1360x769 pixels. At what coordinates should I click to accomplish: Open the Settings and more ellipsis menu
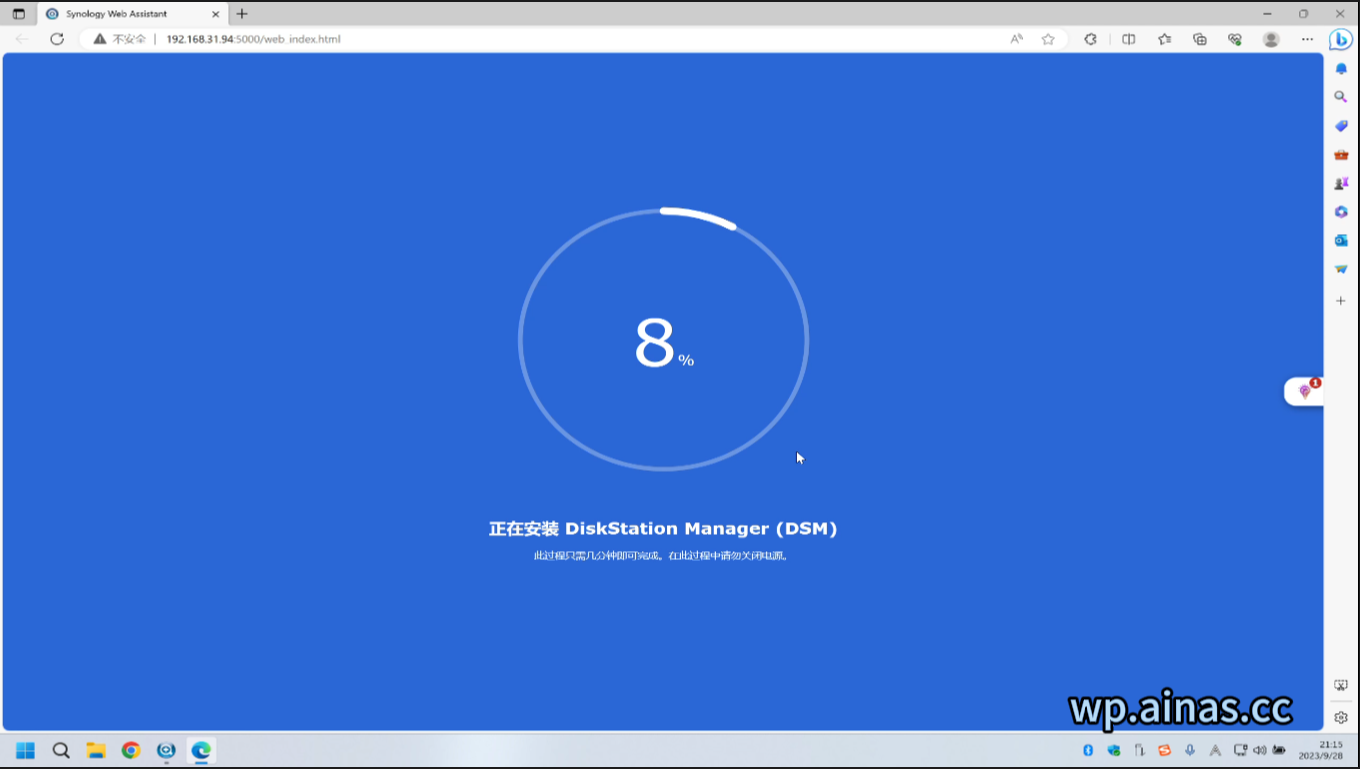(1307, 39)
